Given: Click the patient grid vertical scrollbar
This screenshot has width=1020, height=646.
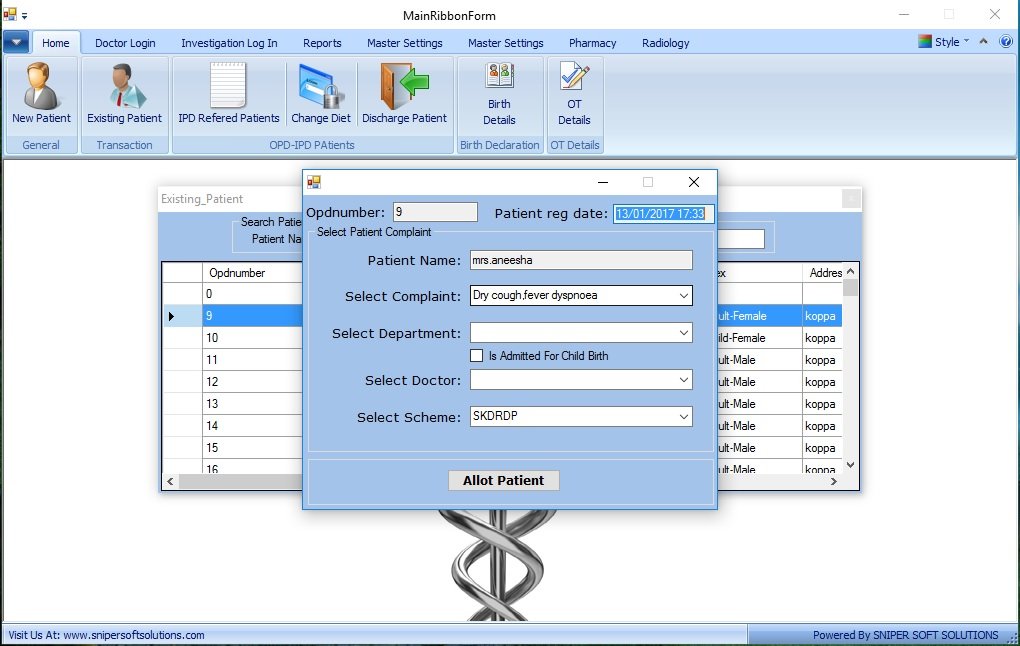Looking at the screenshot, I should (850, 370).
